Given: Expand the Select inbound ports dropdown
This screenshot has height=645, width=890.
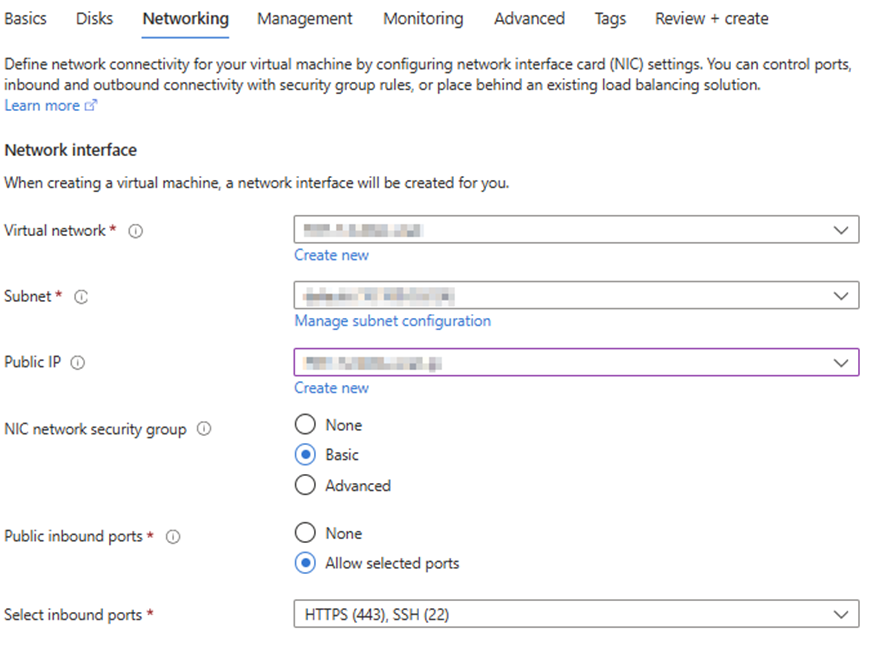Looking at the screenshot, I should point(576,614).
